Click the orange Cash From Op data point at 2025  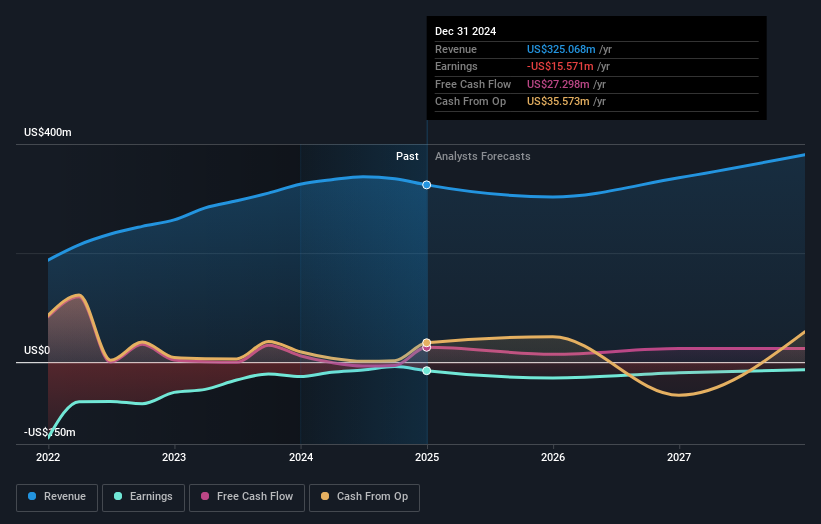click(427, 343)
